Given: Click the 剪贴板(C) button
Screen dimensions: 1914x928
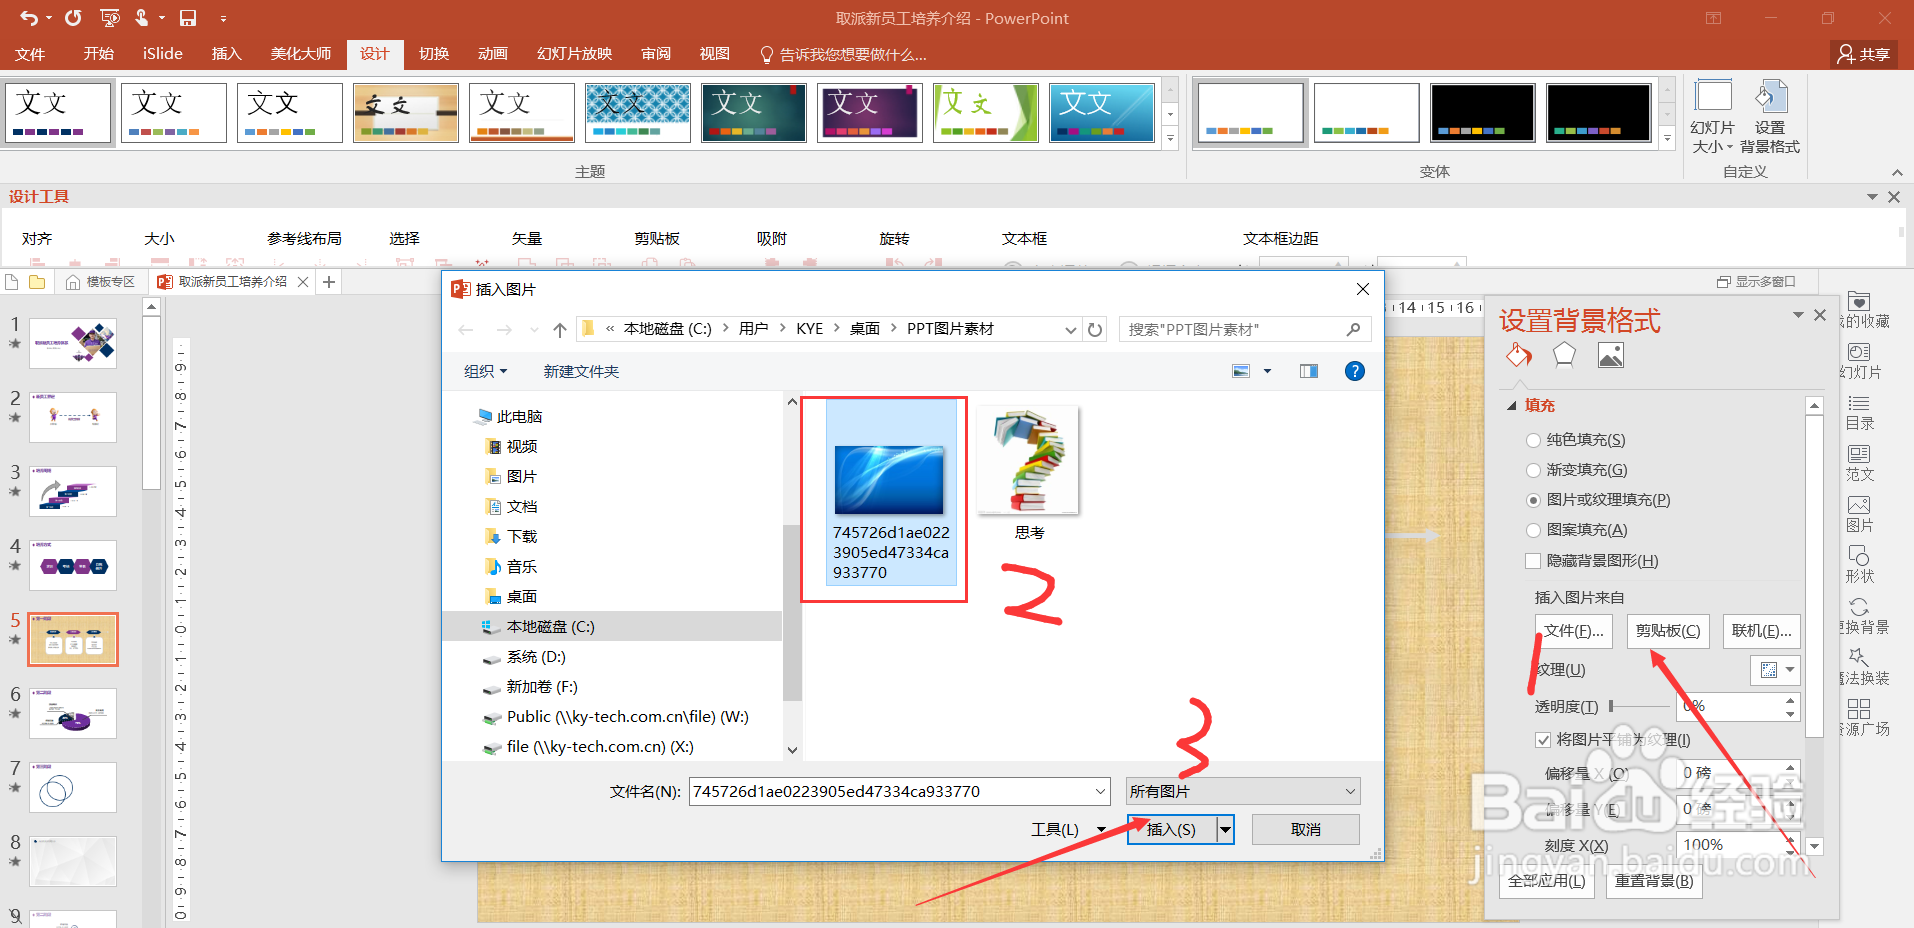Looking at the screenshot, I should 1668,631.
